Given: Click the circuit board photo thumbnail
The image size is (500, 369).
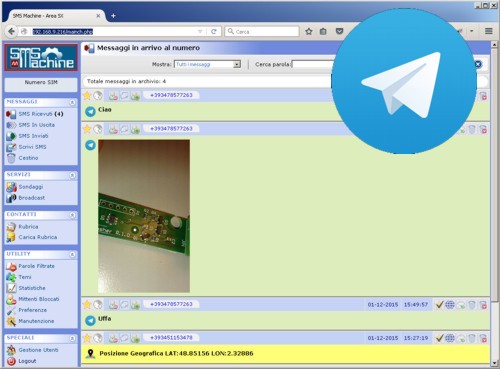Looking at the screenshot, I should click(144, 216).
